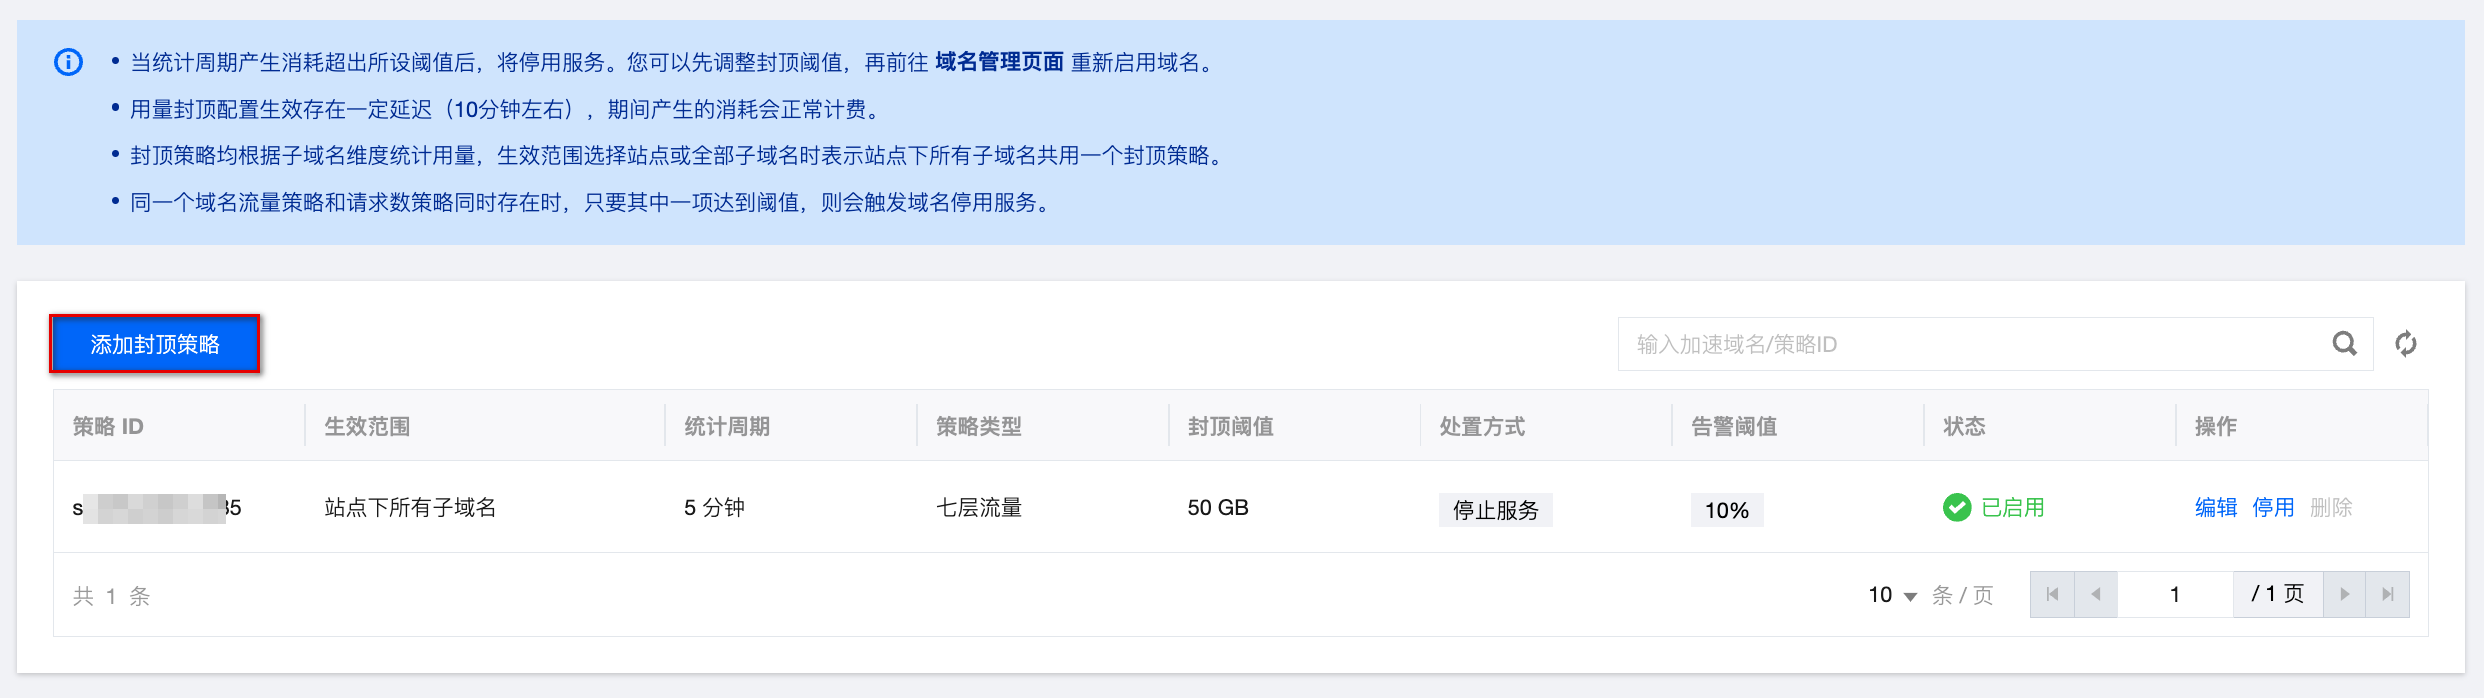Screen dimensions: 2484x698
Task: Click the 策略 ID column header
Action: point(108,427)
